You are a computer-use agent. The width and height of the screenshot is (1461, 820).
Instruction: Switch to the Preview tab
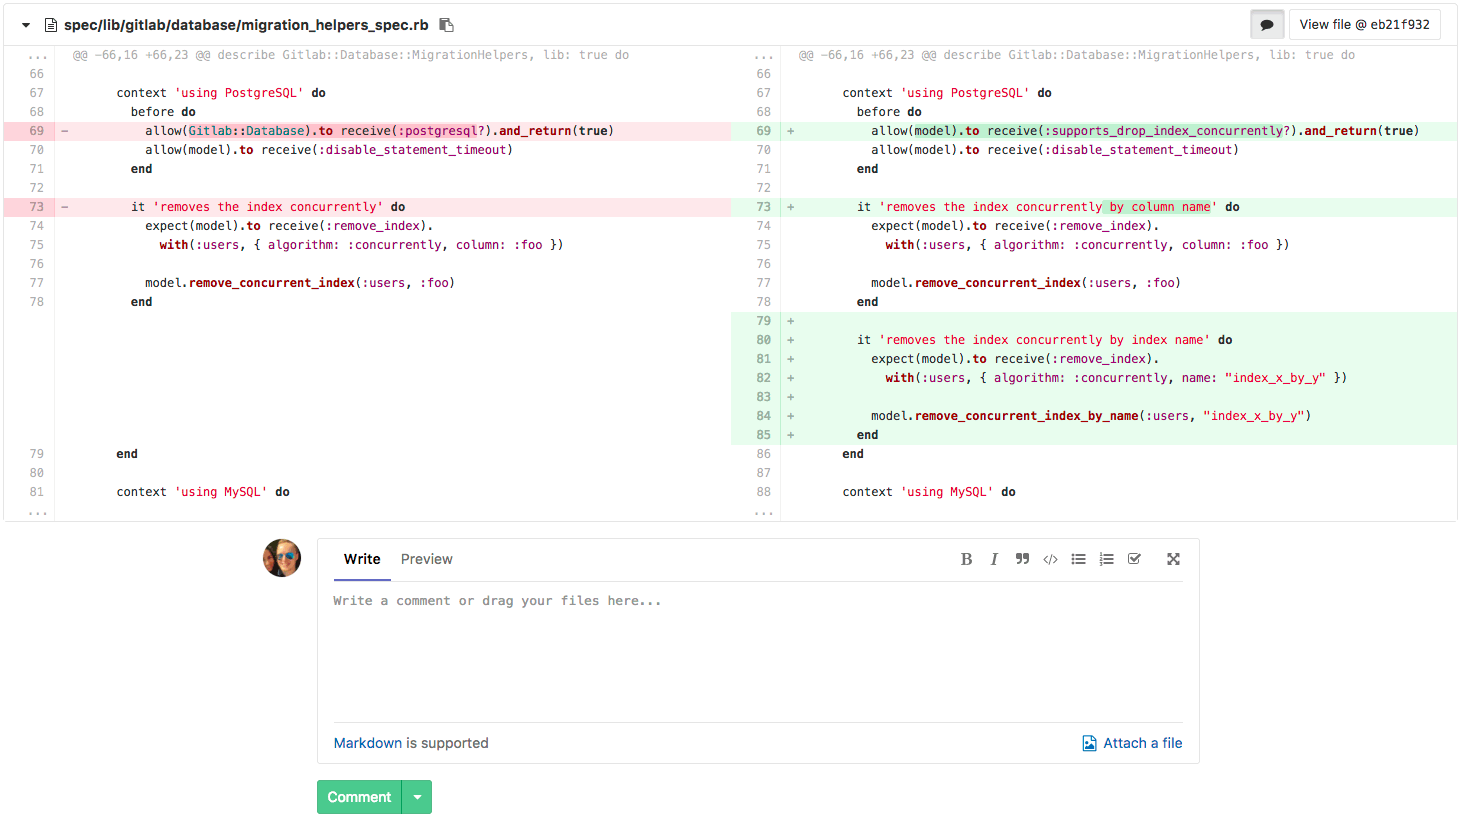pyautogui.click(x=426, y=559)
